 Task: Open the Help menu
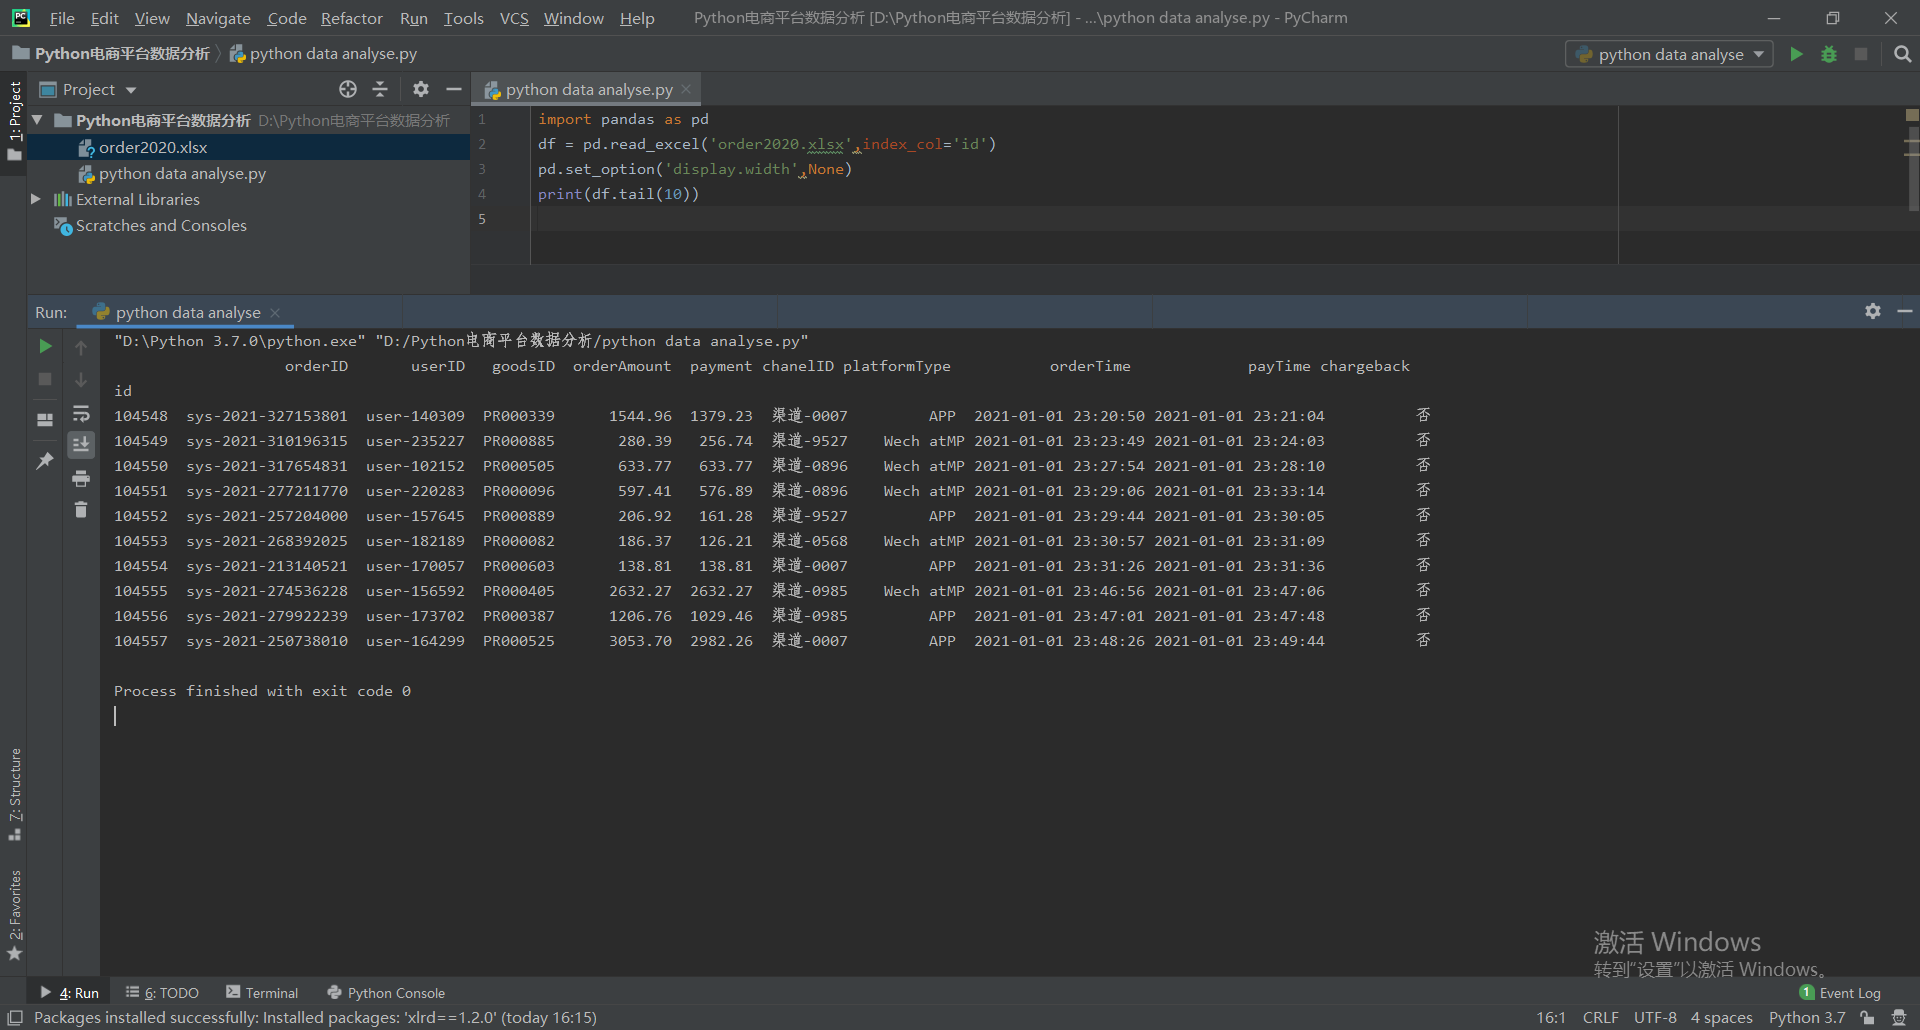pyautogui.click(x=637, y=18)
